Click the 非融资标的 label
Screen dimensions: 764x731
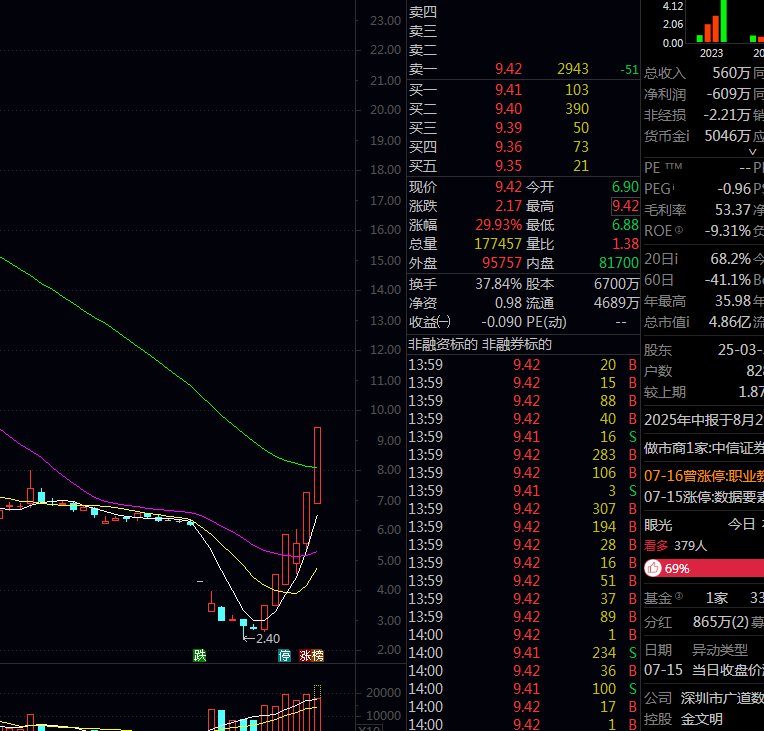(x=443, y=345)
